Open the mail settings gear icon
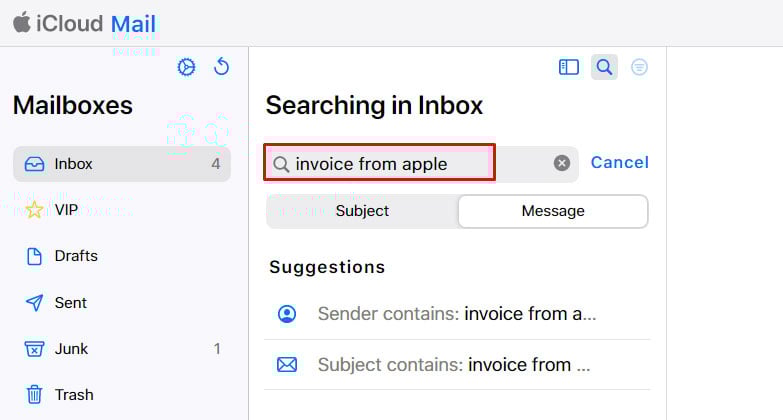 [x=186, y=67]
